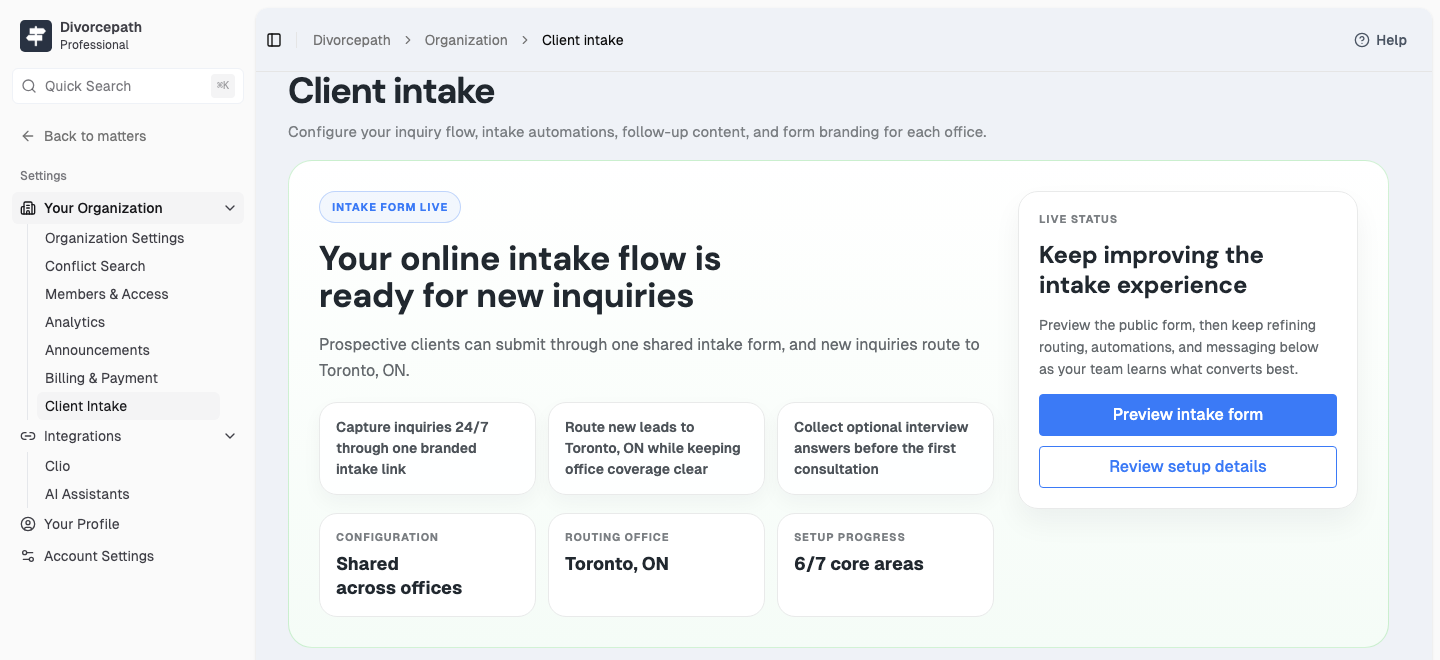This screenshot has width=1440, height=660.
Task: Click 6/7 core areas progress text
Action: [x=859, y=564]
